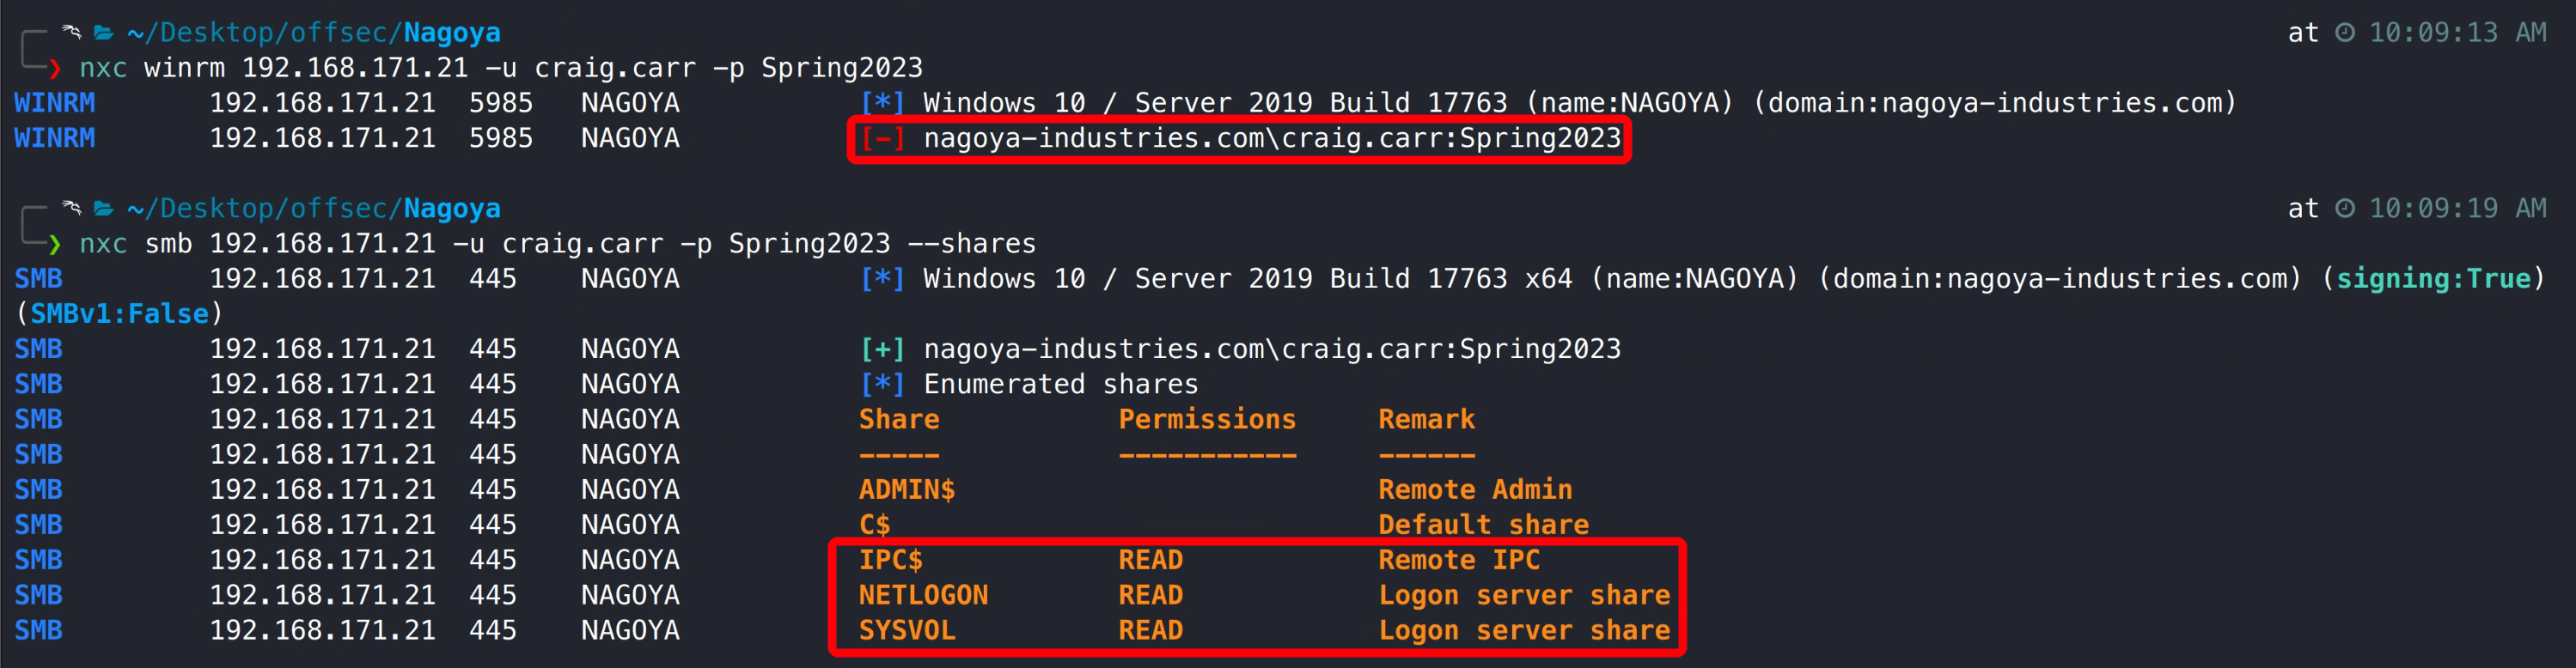The image size is (2576, 668).
Task: Click the [*] marker beside Enumerated shares
Action: [x=882, y=384]
